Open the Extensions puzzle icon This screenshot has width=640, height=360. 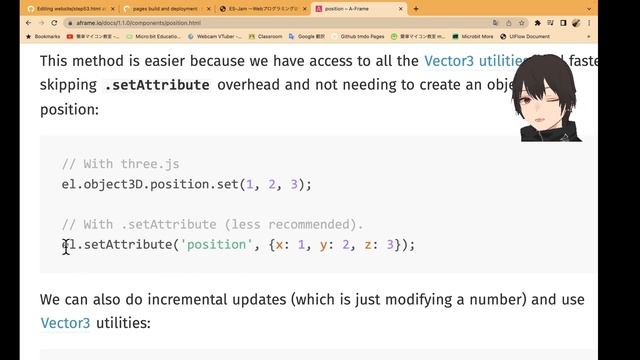tap(537, 23)
